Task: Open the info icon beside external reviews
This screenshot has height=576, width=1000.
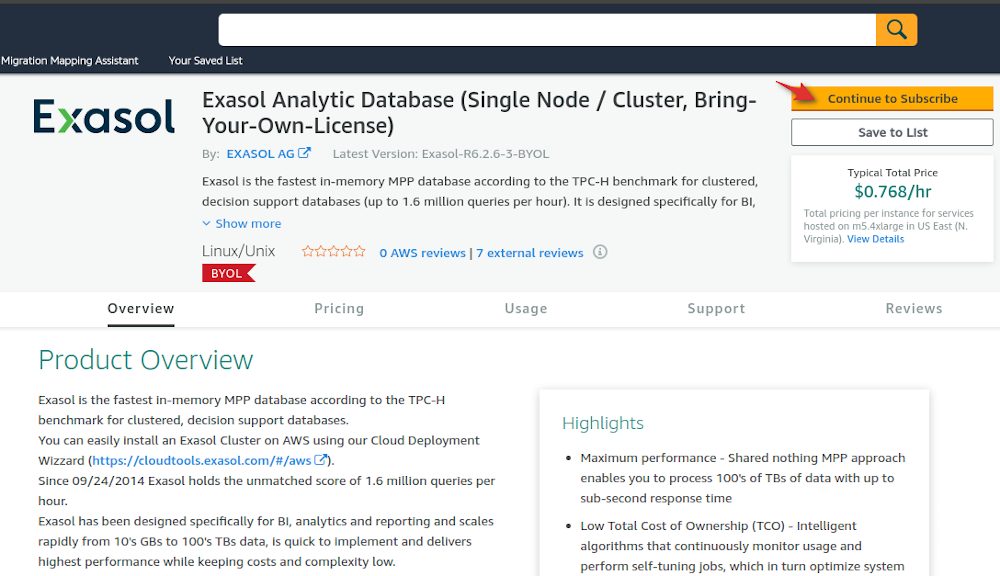Action: (x=599, y=252)
